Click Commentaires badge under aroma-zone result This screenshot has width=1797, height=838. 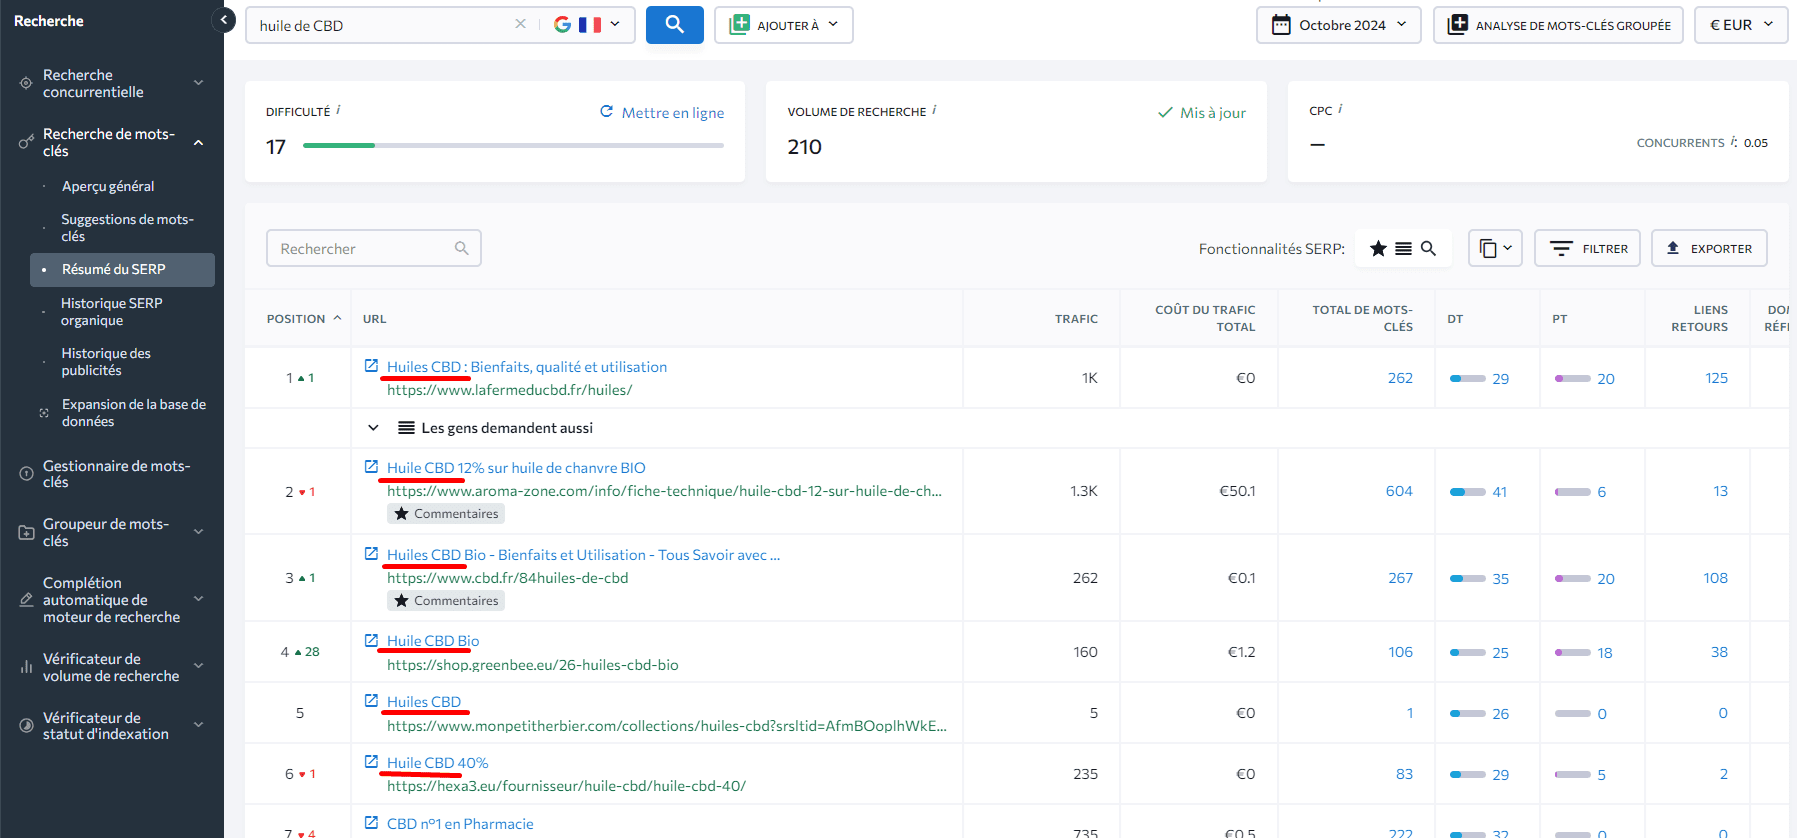(446, 514)
